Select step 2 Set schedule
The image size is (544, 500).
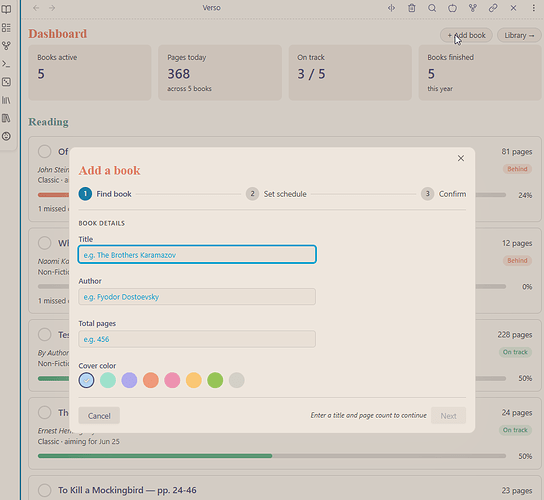click(276, 194)
